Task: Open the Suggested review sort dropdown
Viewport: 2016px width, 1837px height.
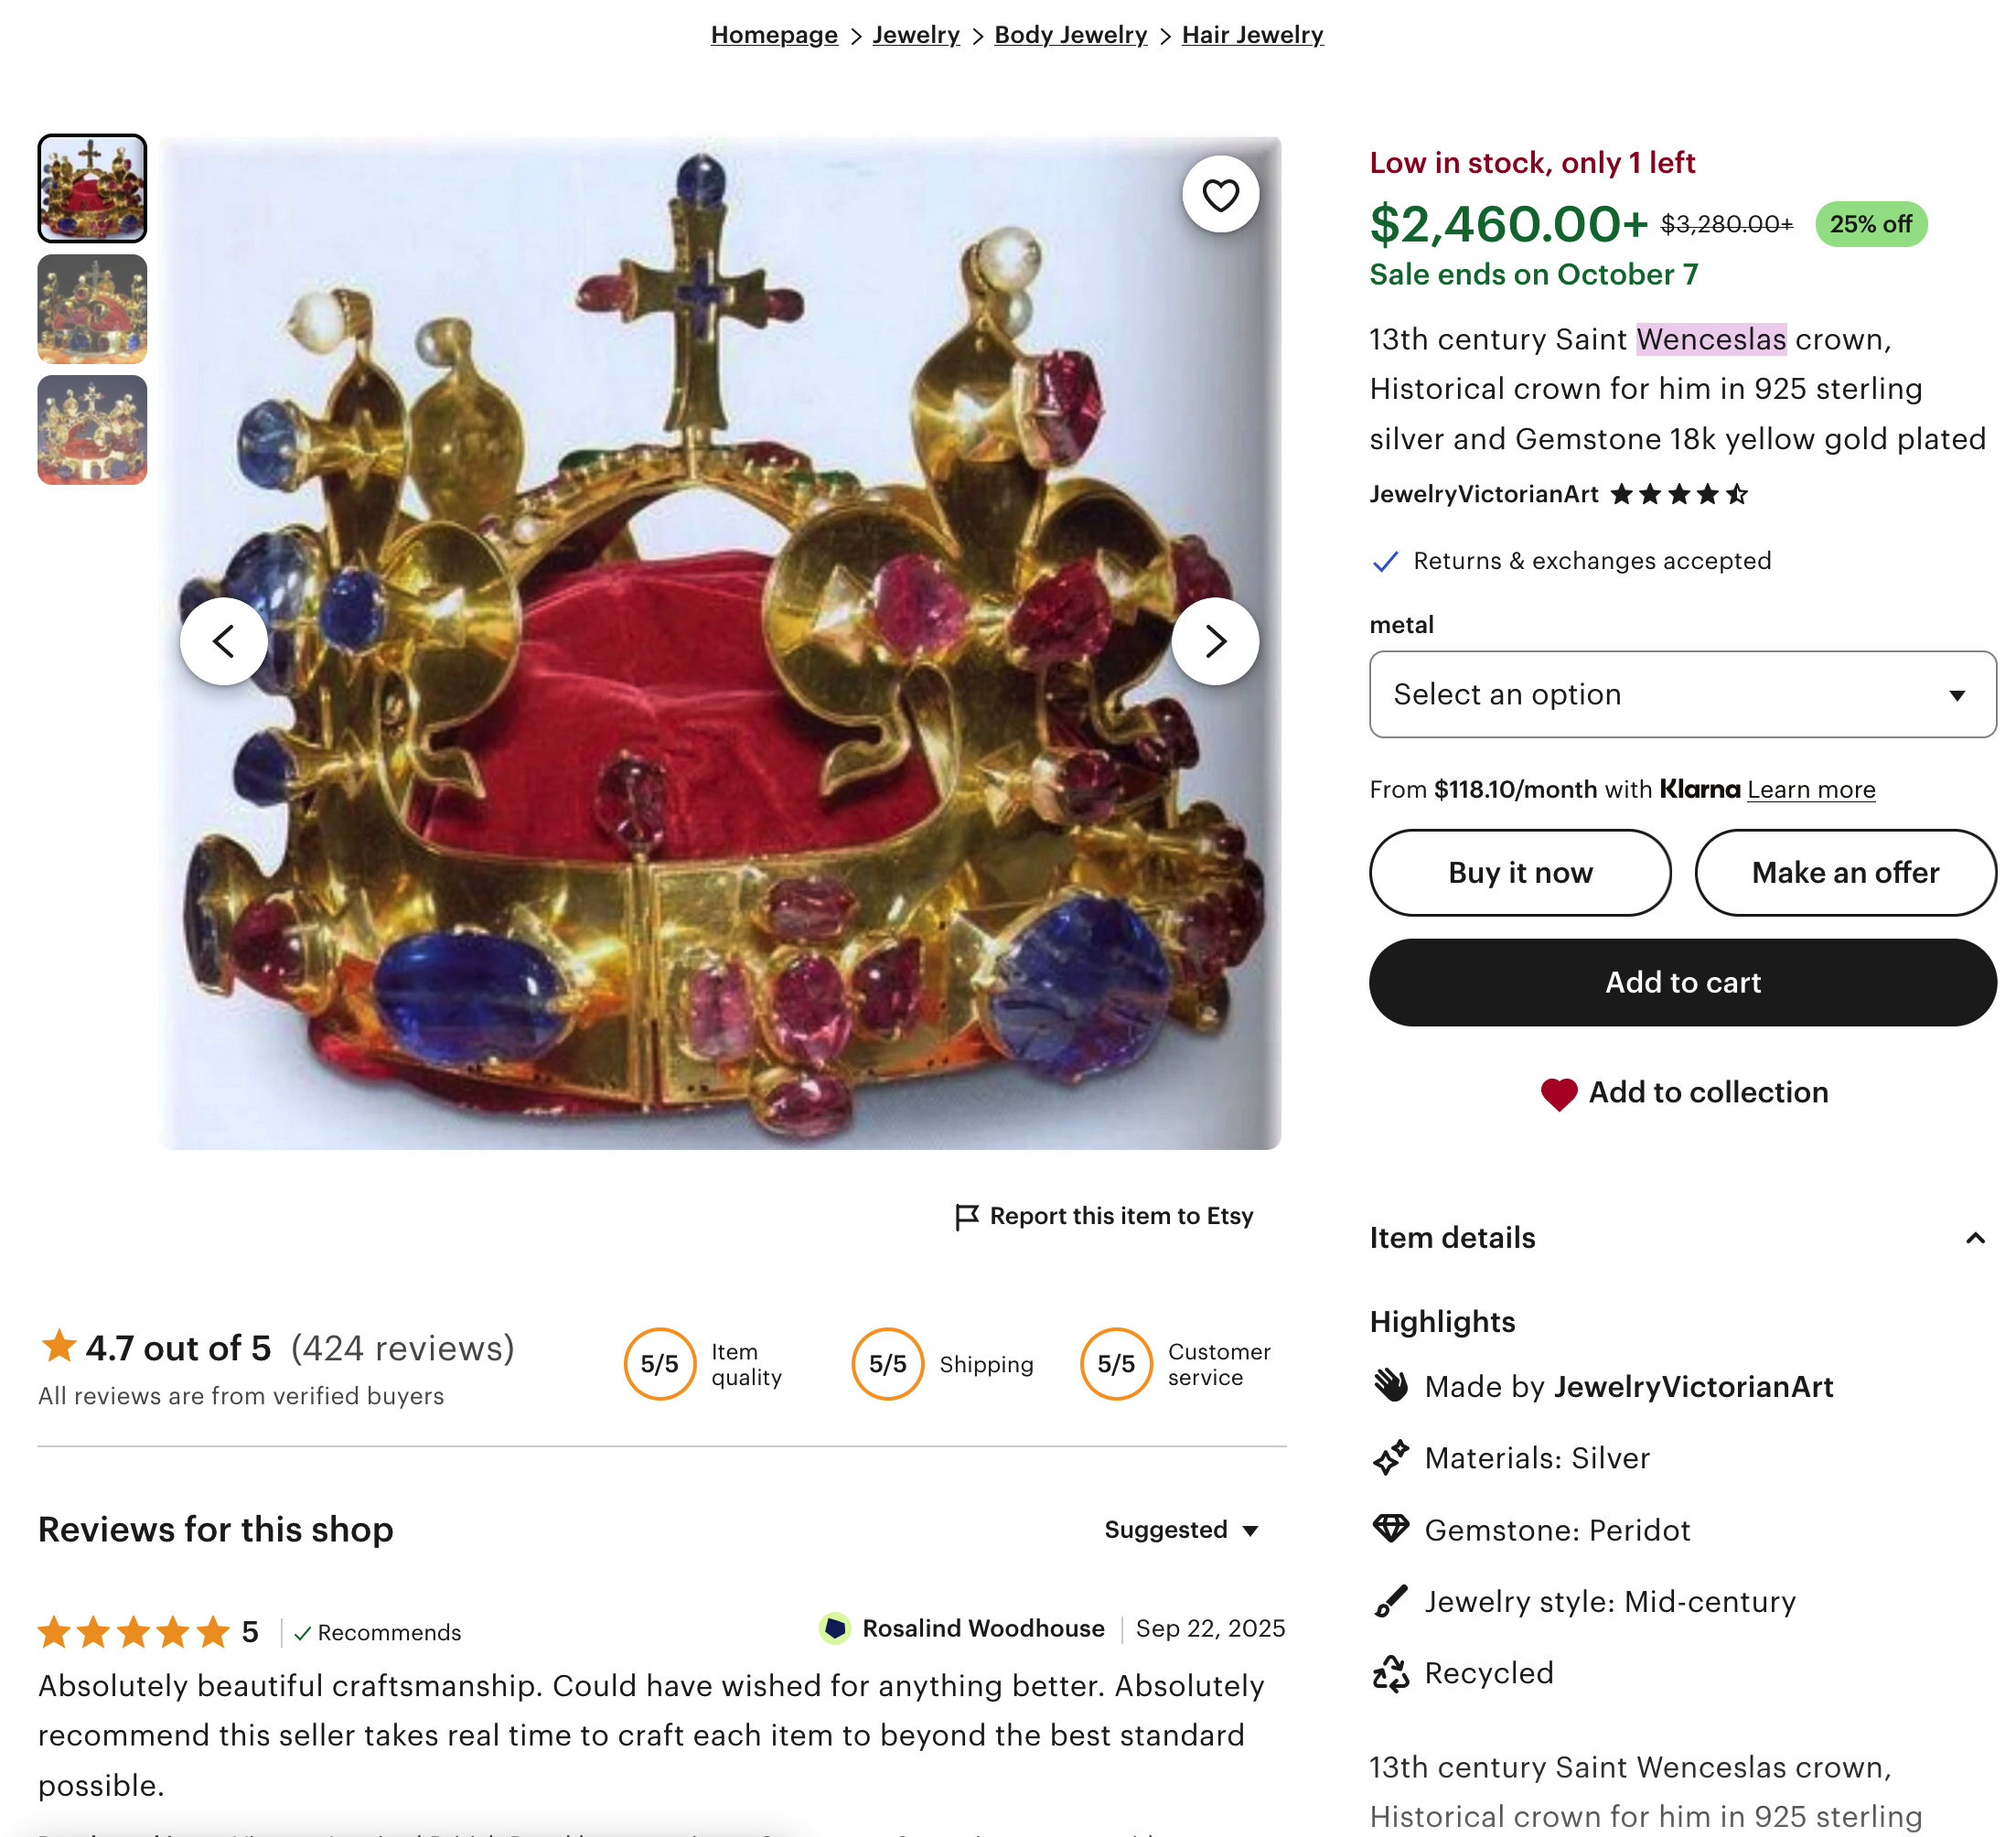Action: coord(1181,1530)
